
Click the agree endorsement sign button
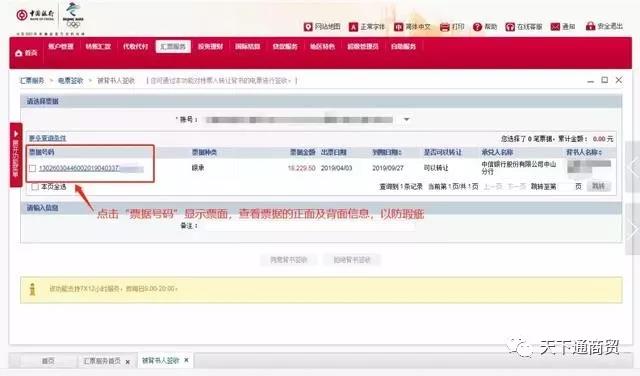(289, 260)
